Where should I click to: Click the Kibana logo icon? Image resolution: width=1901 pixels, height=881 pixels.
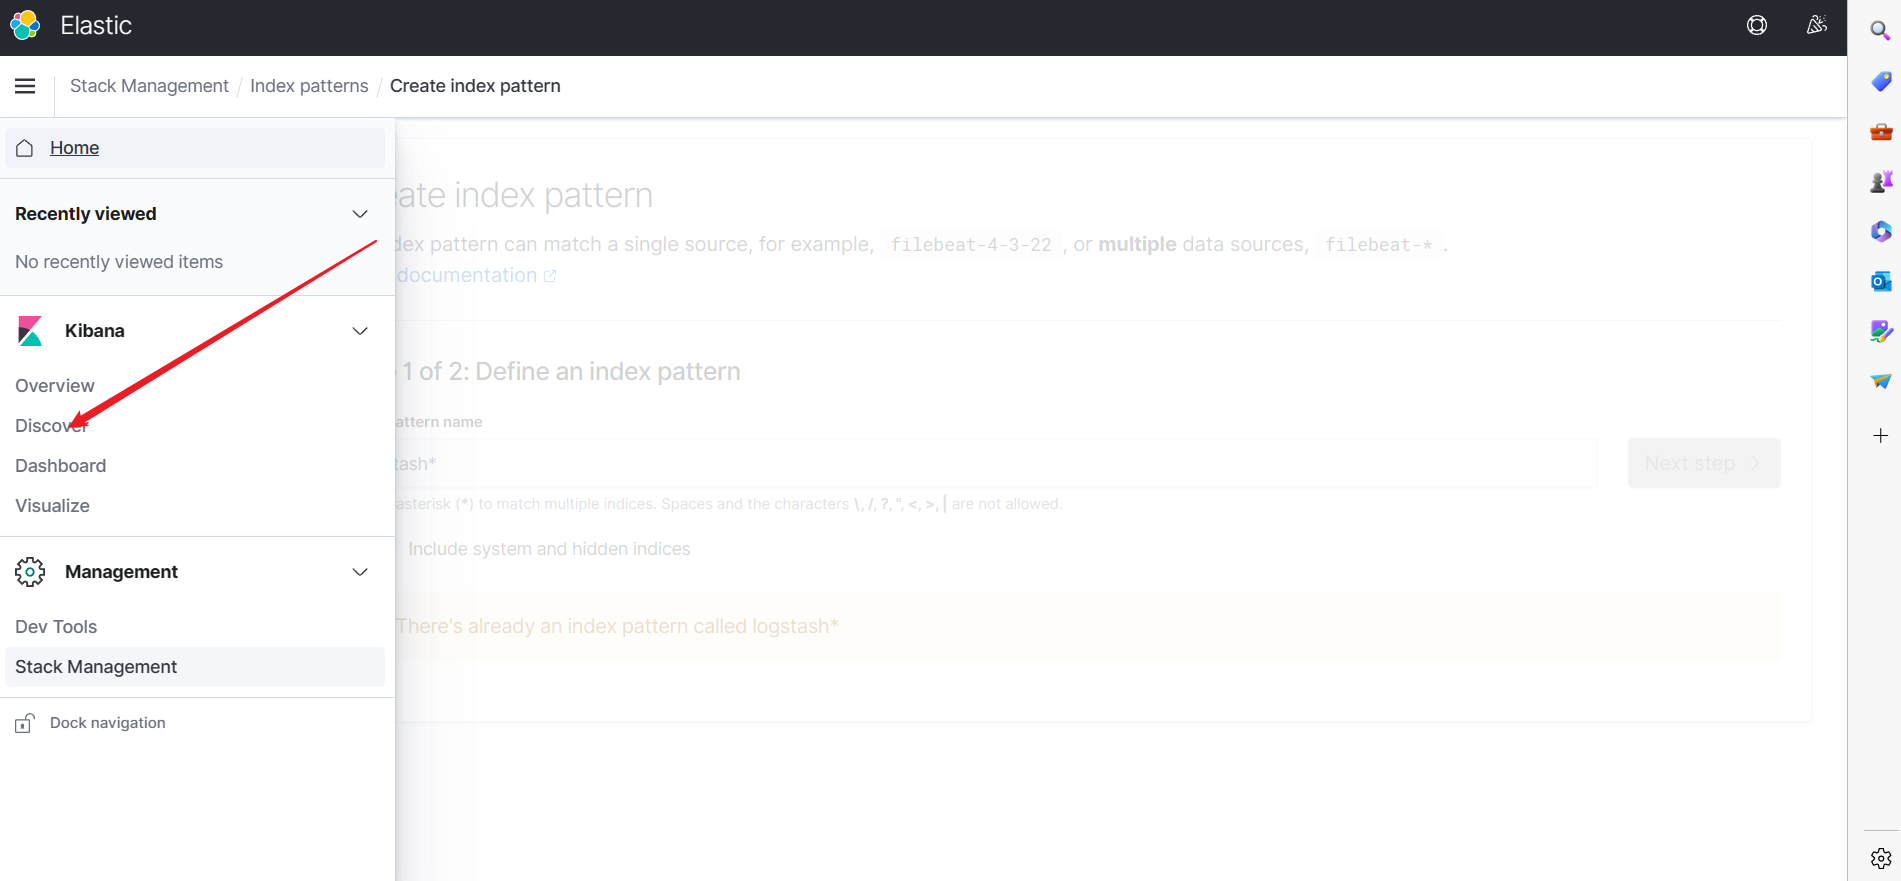pyautogui.click(x=30, y=331)
